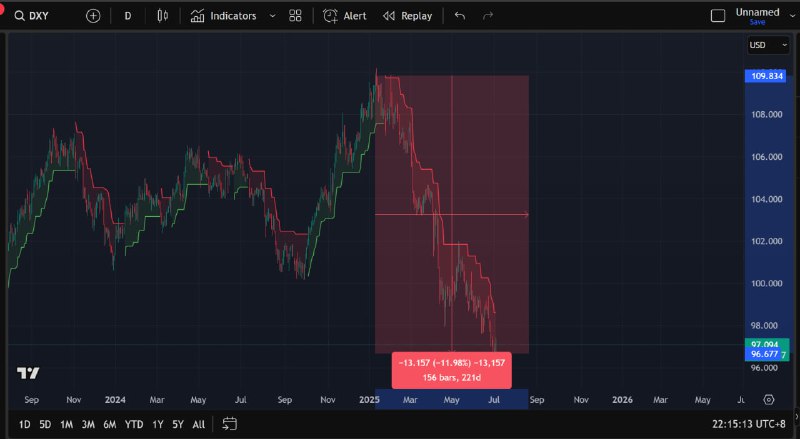Viewport: 800px width, 439px height.
Task: Change the D timeframe interval
Action: click(x=127, y=16)
